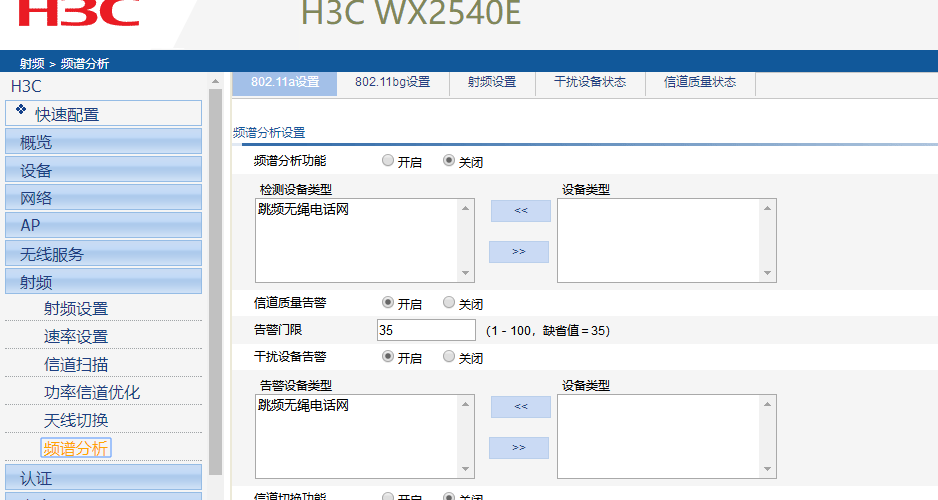Click up arrow of 检测设备类型 list scrollbar

coord(465,208)
